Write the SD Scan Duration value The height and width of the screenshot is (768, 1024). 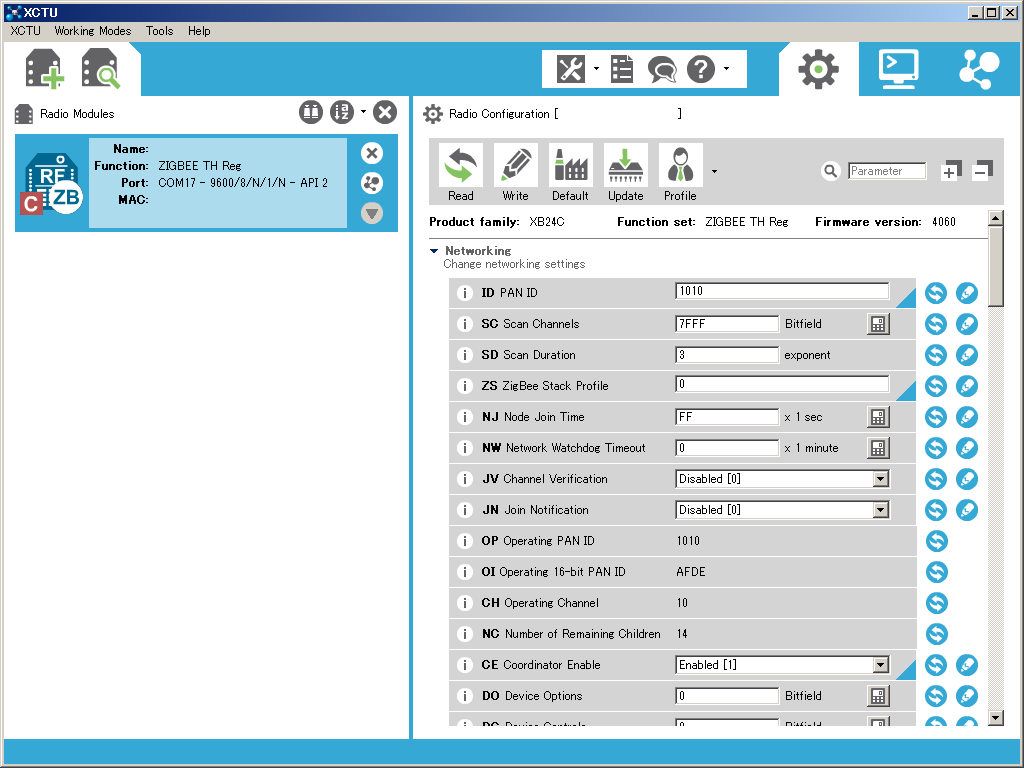(967, 355)
